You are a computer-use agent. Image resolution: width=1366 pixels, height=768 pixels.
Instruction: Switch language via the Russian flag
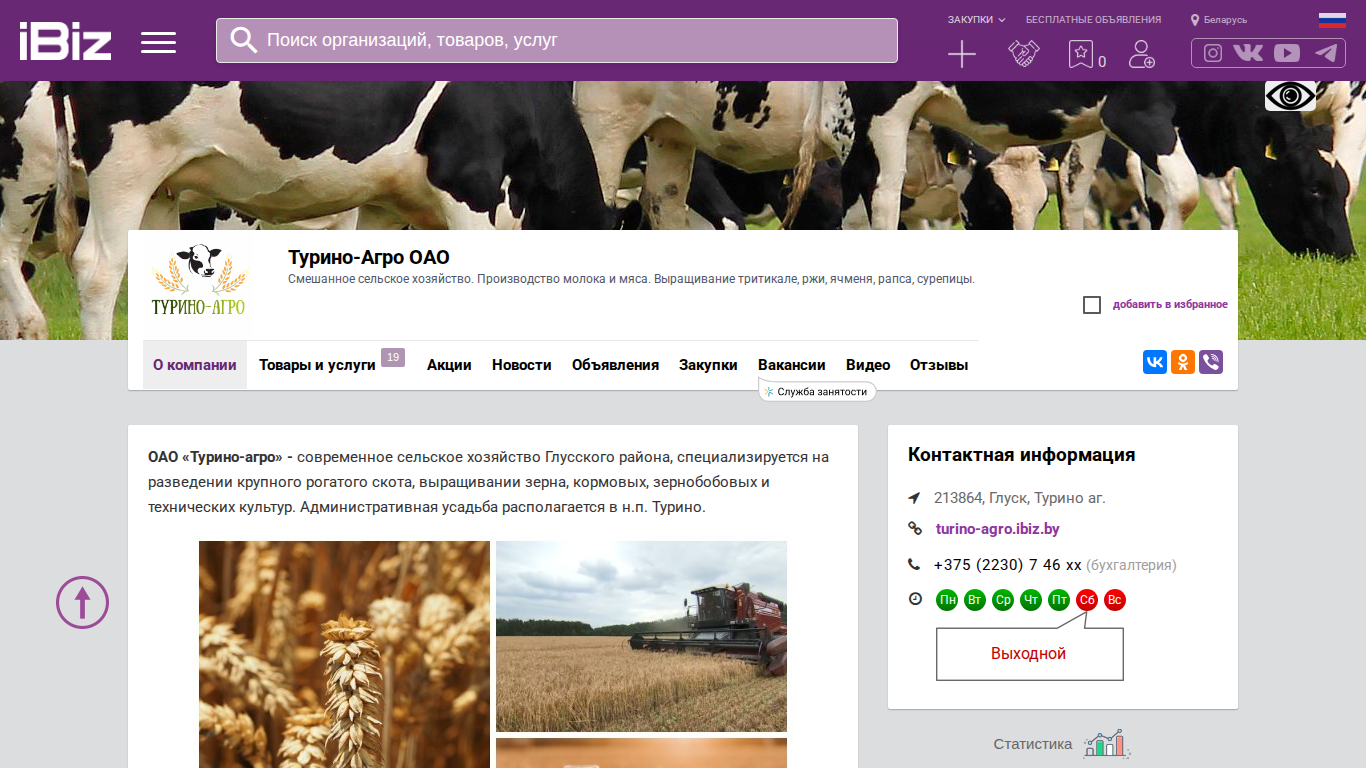[1332, 20]
